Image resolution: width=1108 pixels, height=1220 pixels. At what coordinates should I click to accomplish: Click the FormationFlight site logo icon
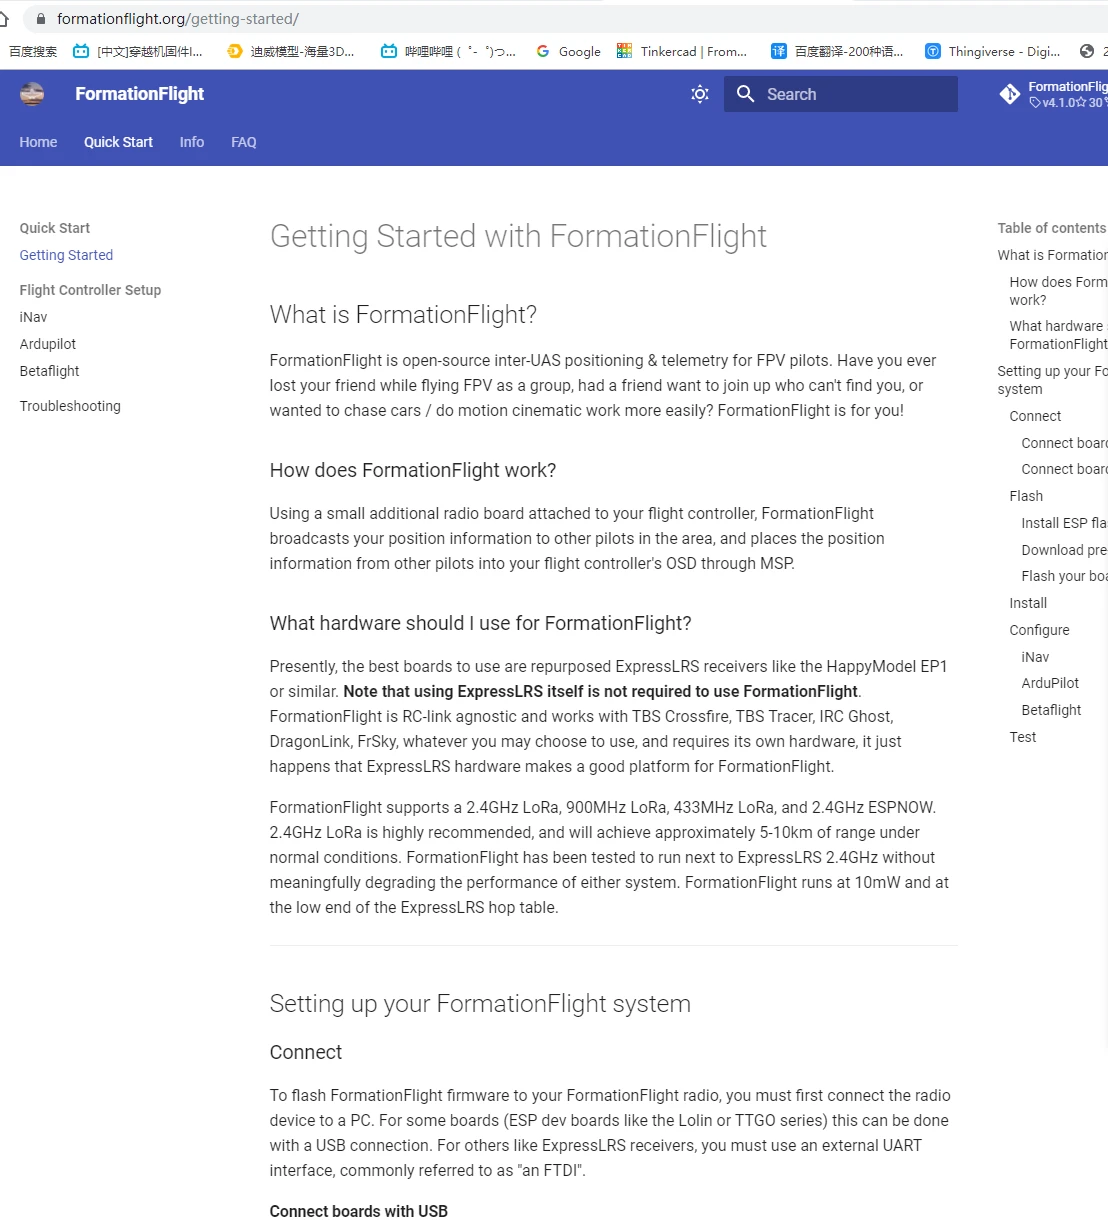pyautogui.click(x=32, y=94)
